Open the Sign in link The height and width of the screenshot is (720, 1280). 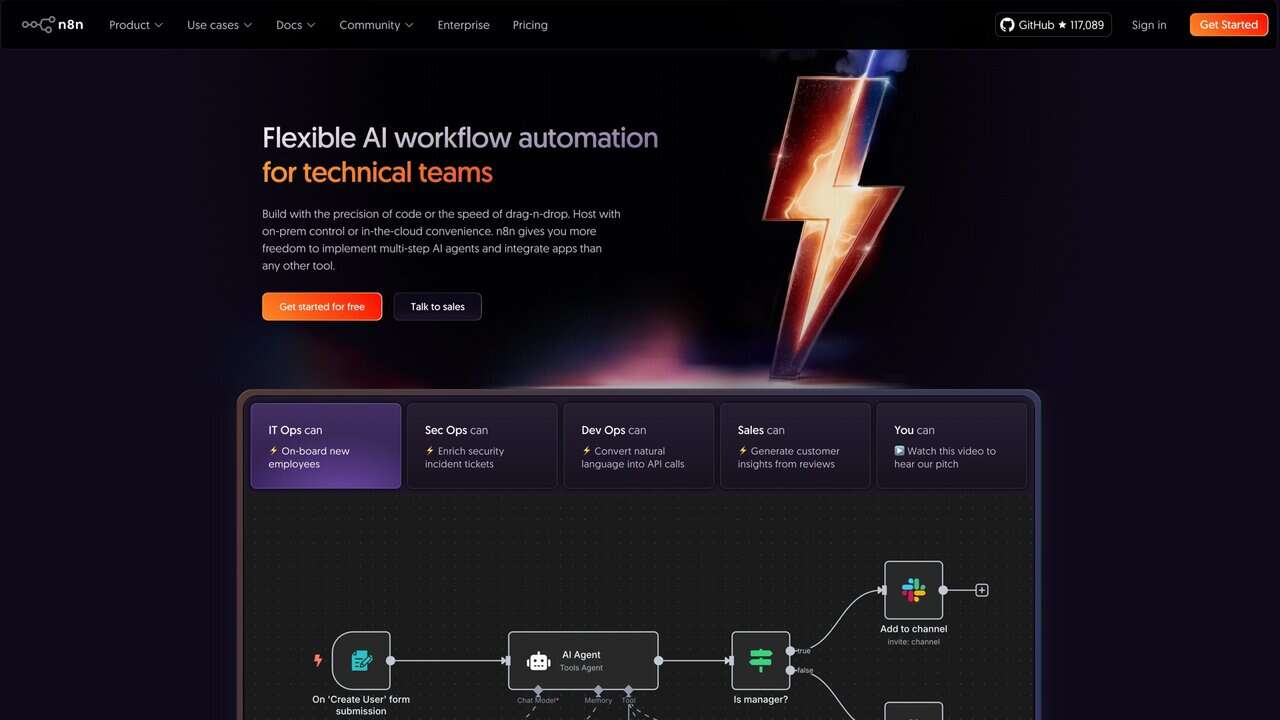point(1149,25)
